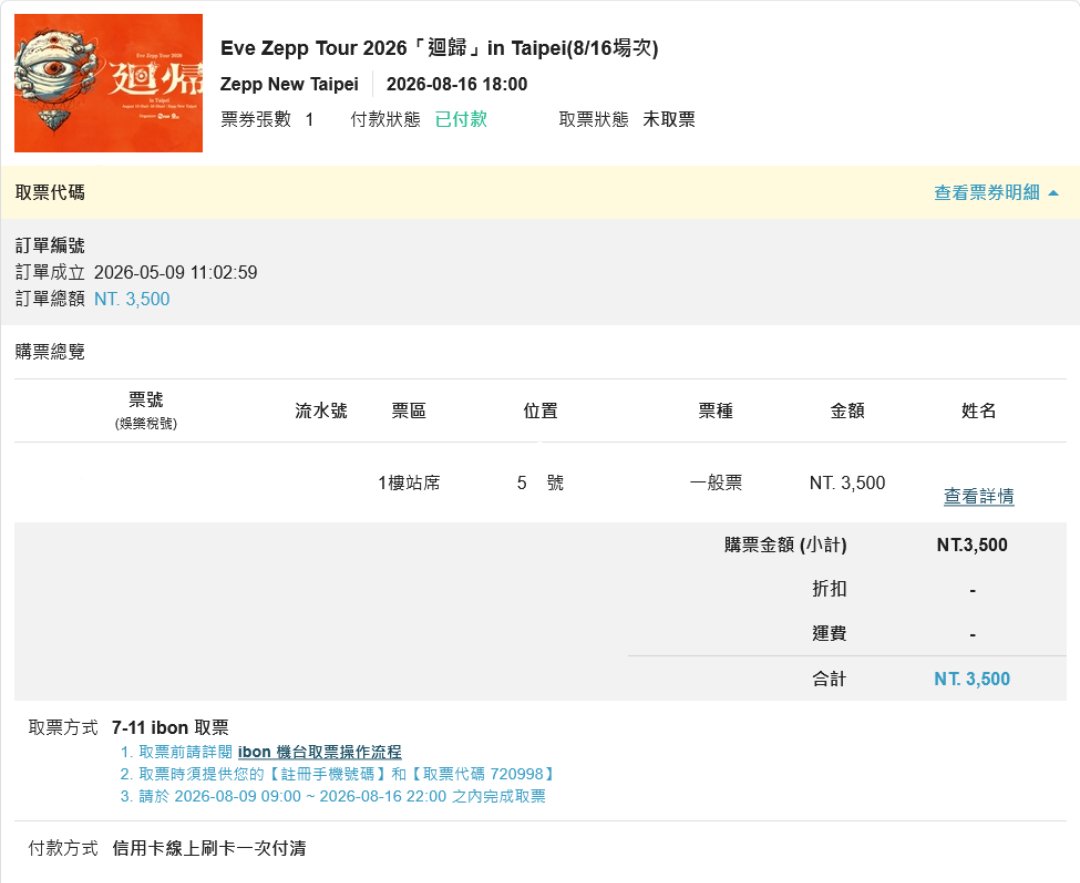Click the order time 2026-05-09 11:02:59
The height and width of the screenshot is (883, 1080).
click(x=176, y=273)
